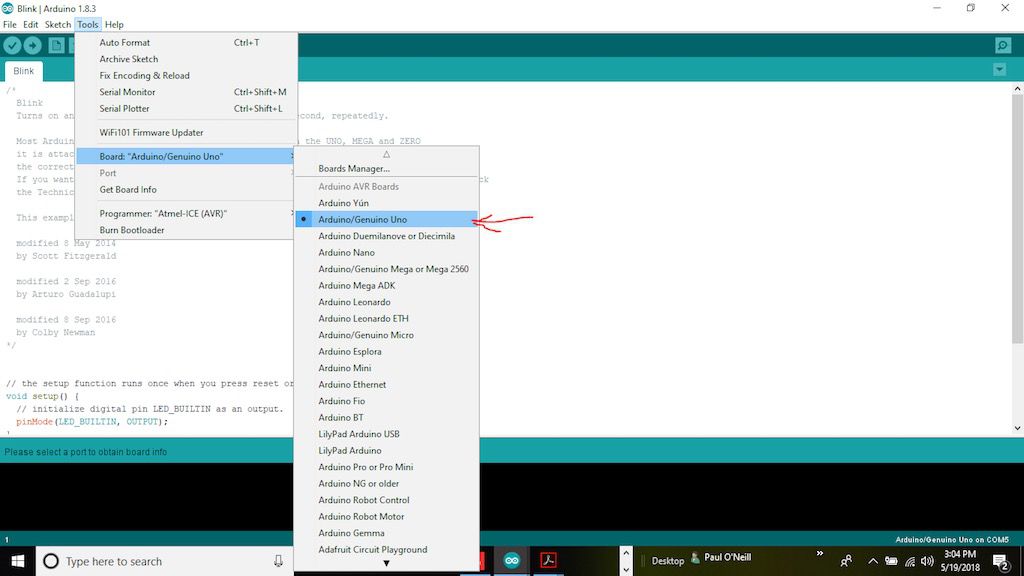Click the editor vertical scrollbar thumb
The image size is (1024, 576).
[1017, 219]
